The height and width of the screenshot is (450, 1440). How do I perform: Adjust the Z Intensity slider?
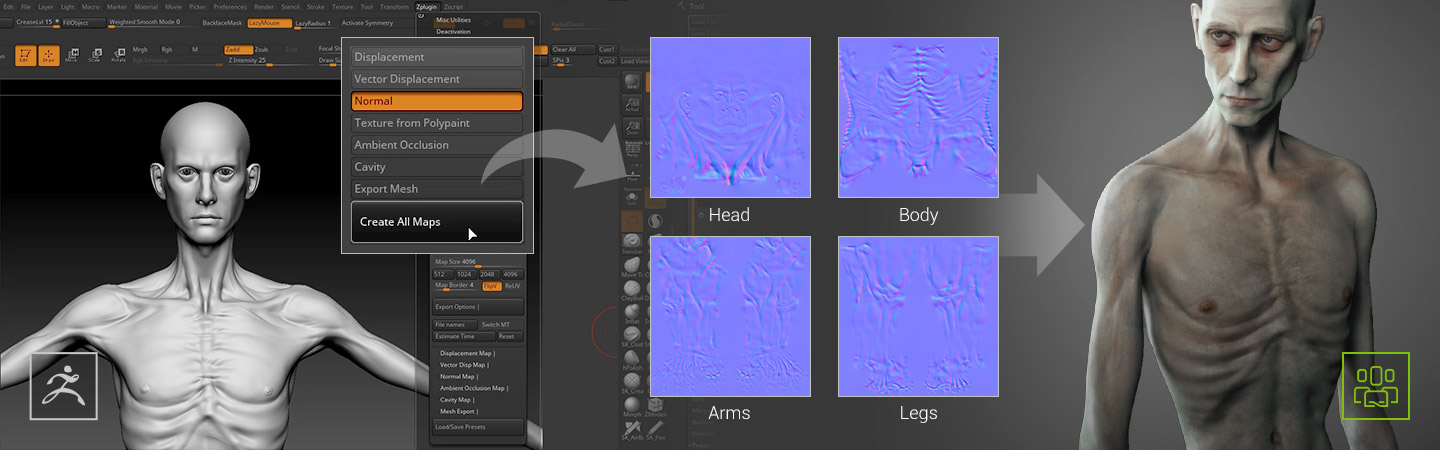(x=250, y=60)
